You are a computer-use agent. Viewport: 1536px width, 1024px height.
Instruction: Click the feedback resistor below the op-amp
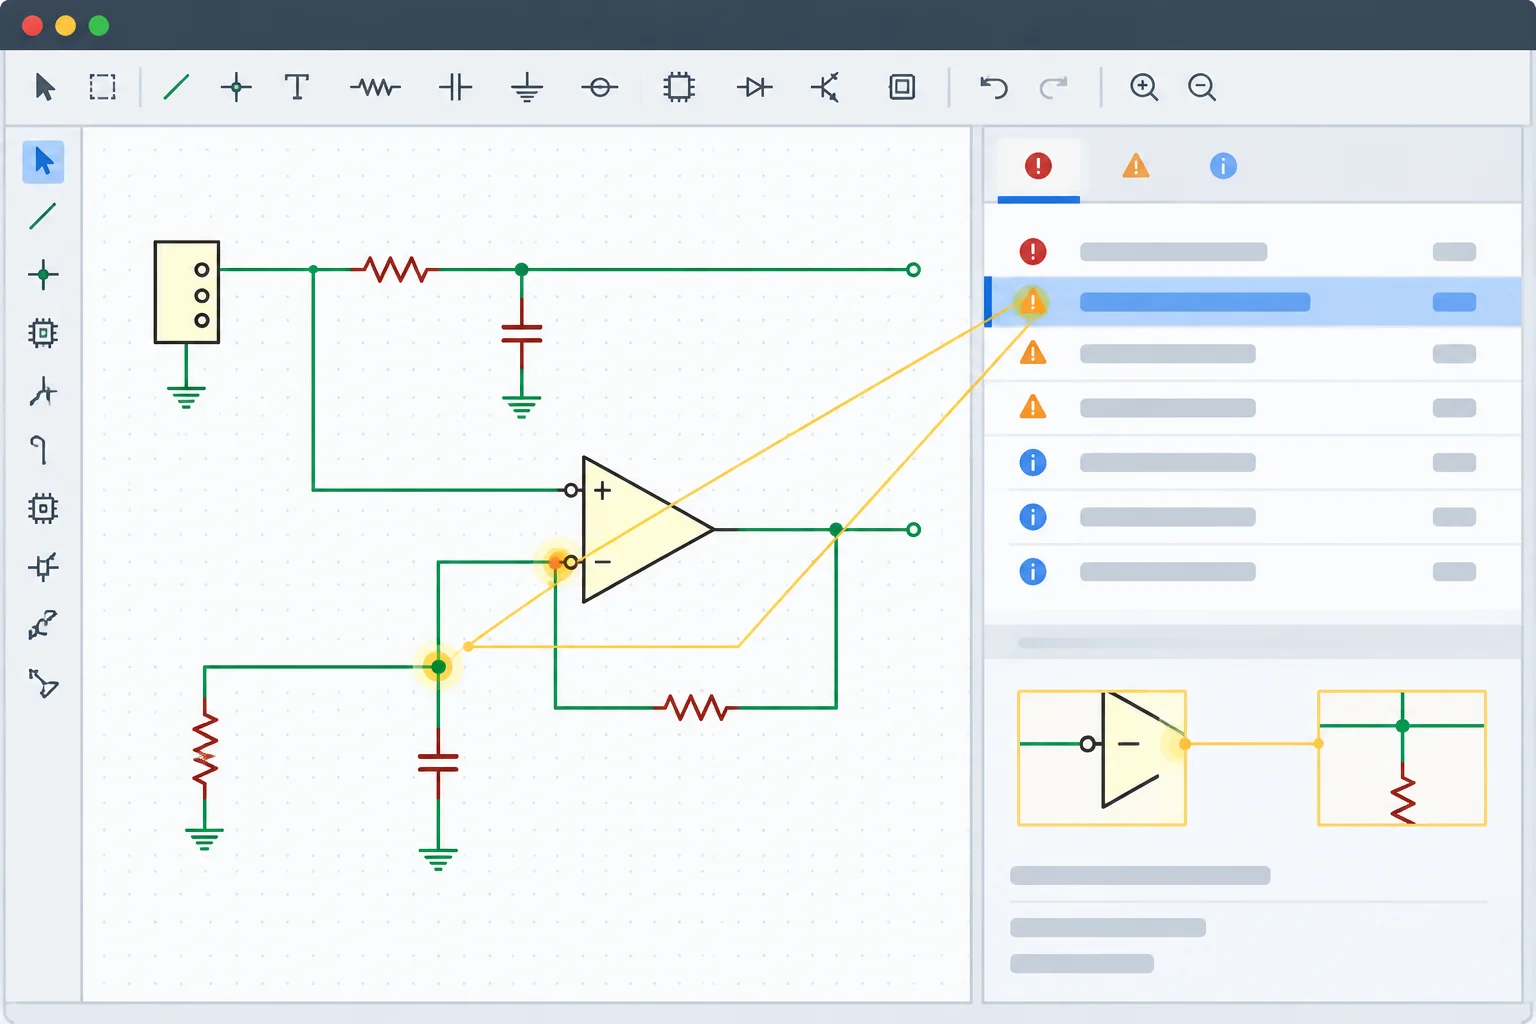[696, 708]
